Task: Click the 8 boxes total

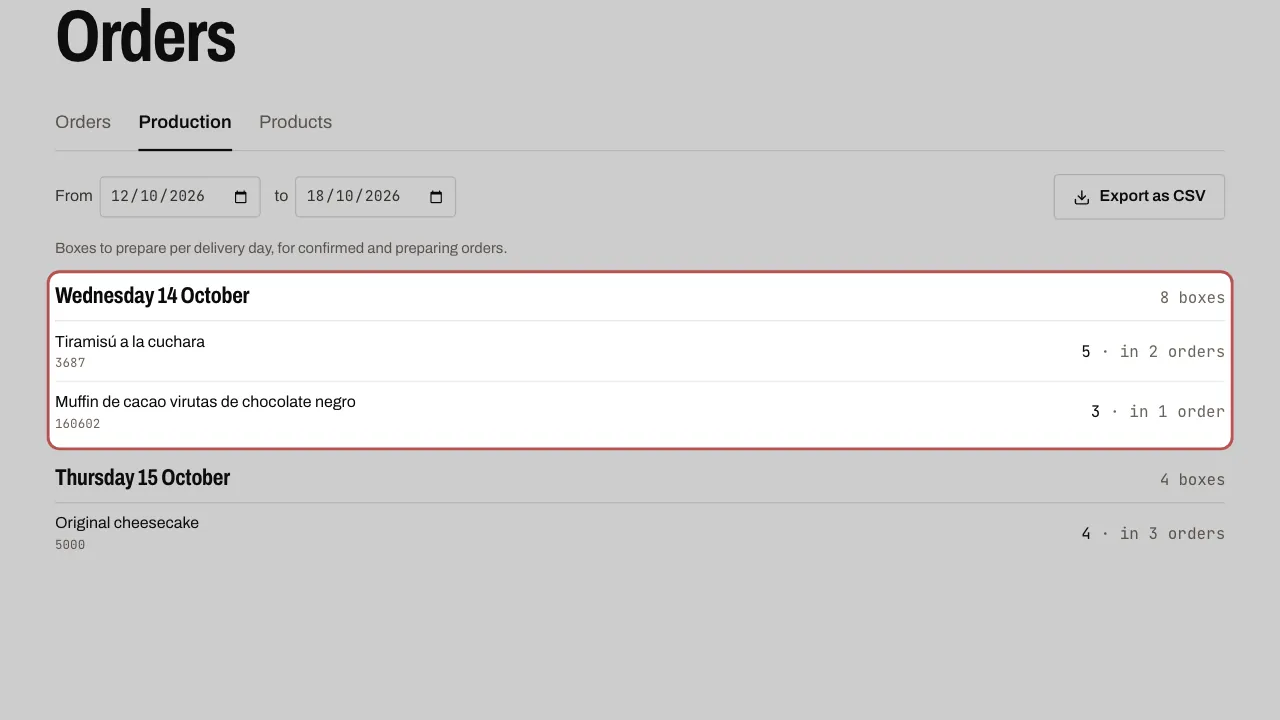Action: 1192,298
